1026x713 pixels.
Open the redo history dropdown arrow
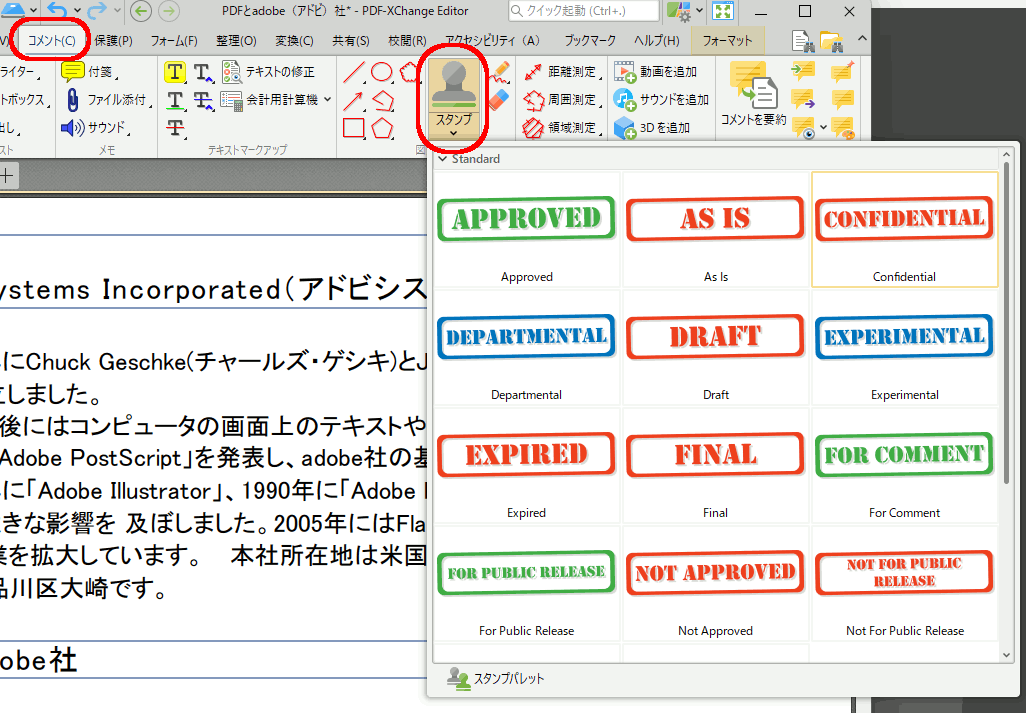tap(117, 10)
